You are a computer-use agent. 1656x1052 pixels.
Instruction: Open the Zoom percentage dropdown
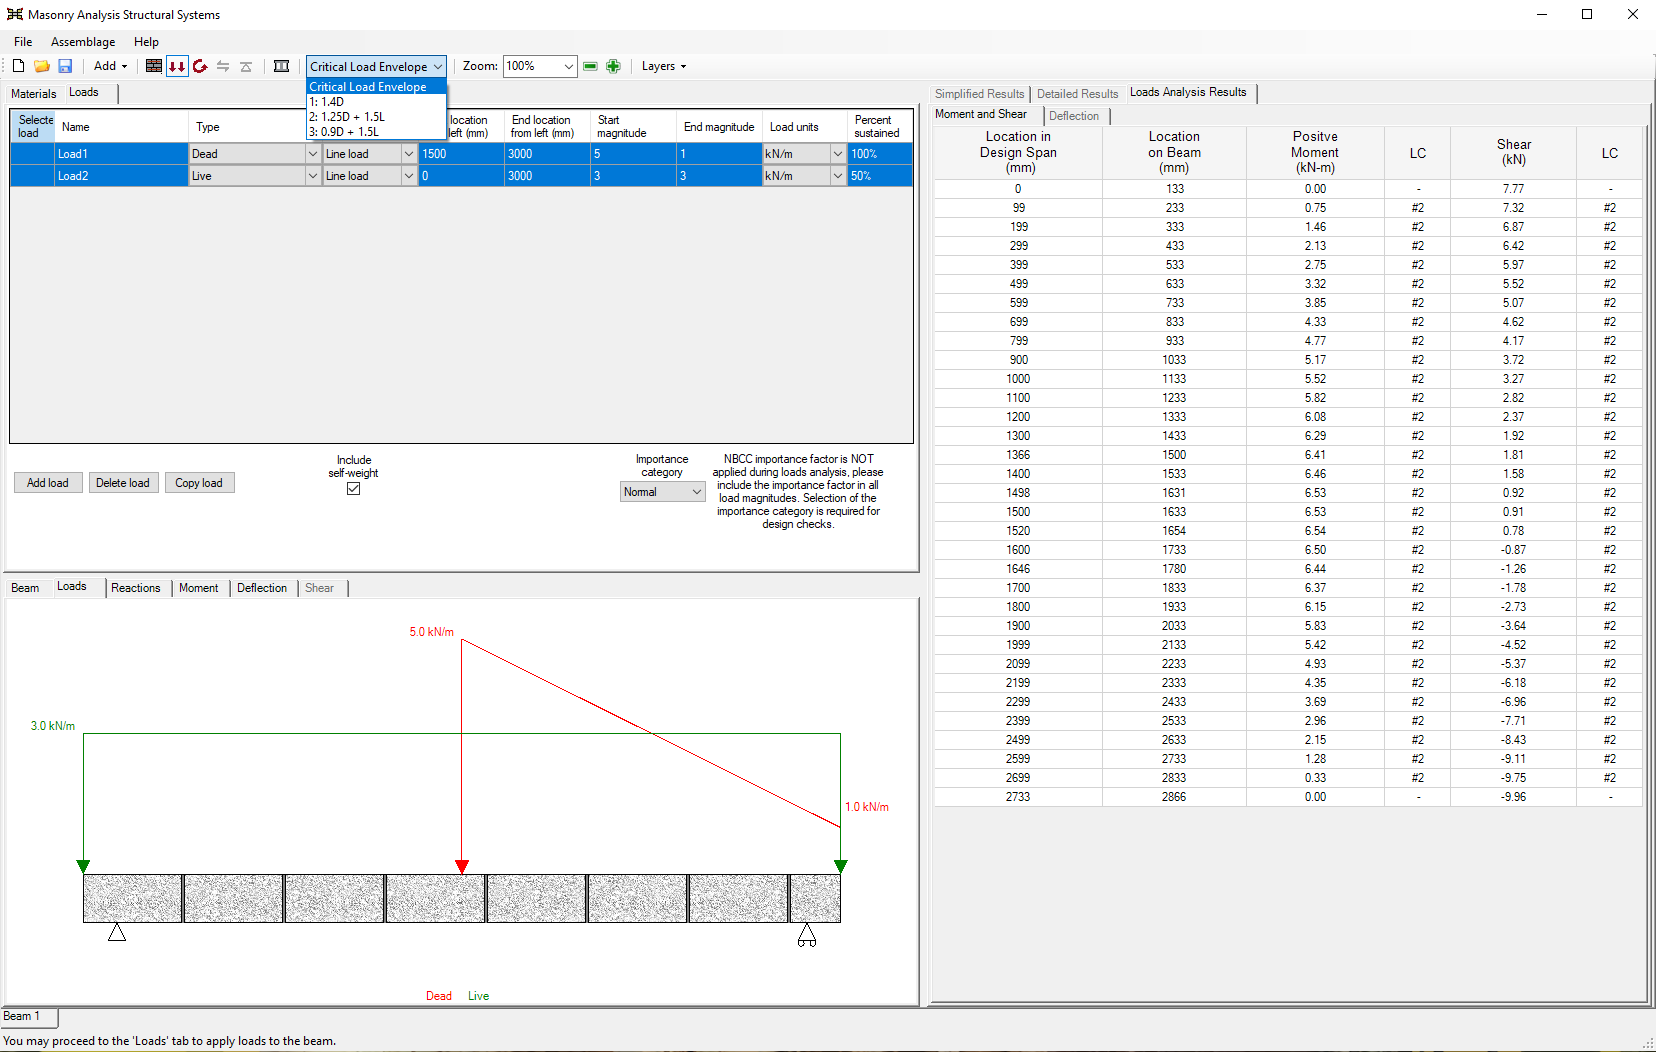[568, 66]
